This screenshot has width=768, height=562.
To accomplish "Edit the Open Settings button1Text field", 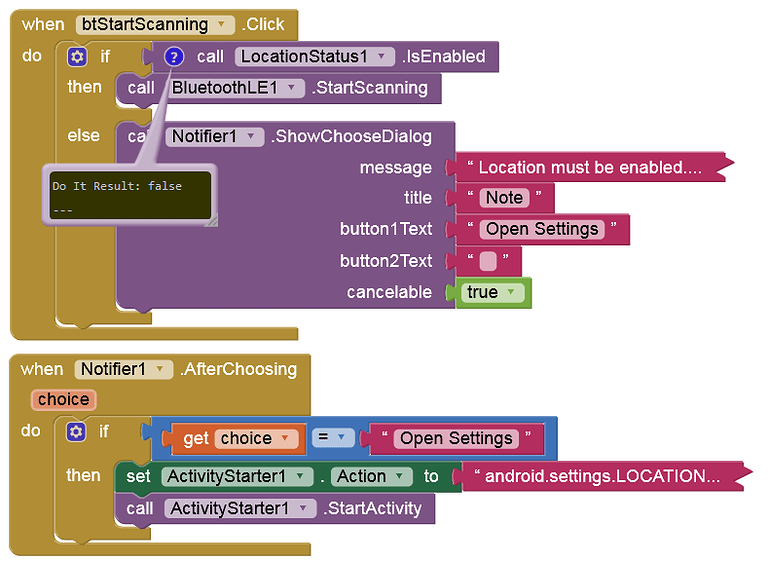I will pyautogui.click(x=542, y=229).
